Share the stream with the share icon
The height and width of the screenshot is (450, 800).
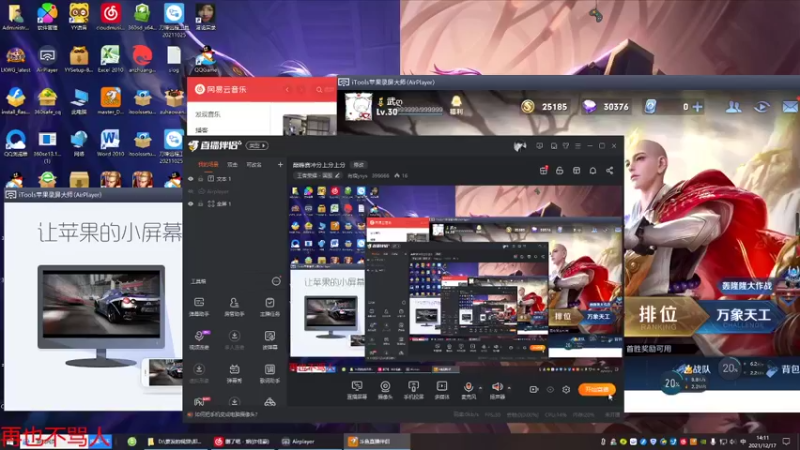[x=610, y=170]
